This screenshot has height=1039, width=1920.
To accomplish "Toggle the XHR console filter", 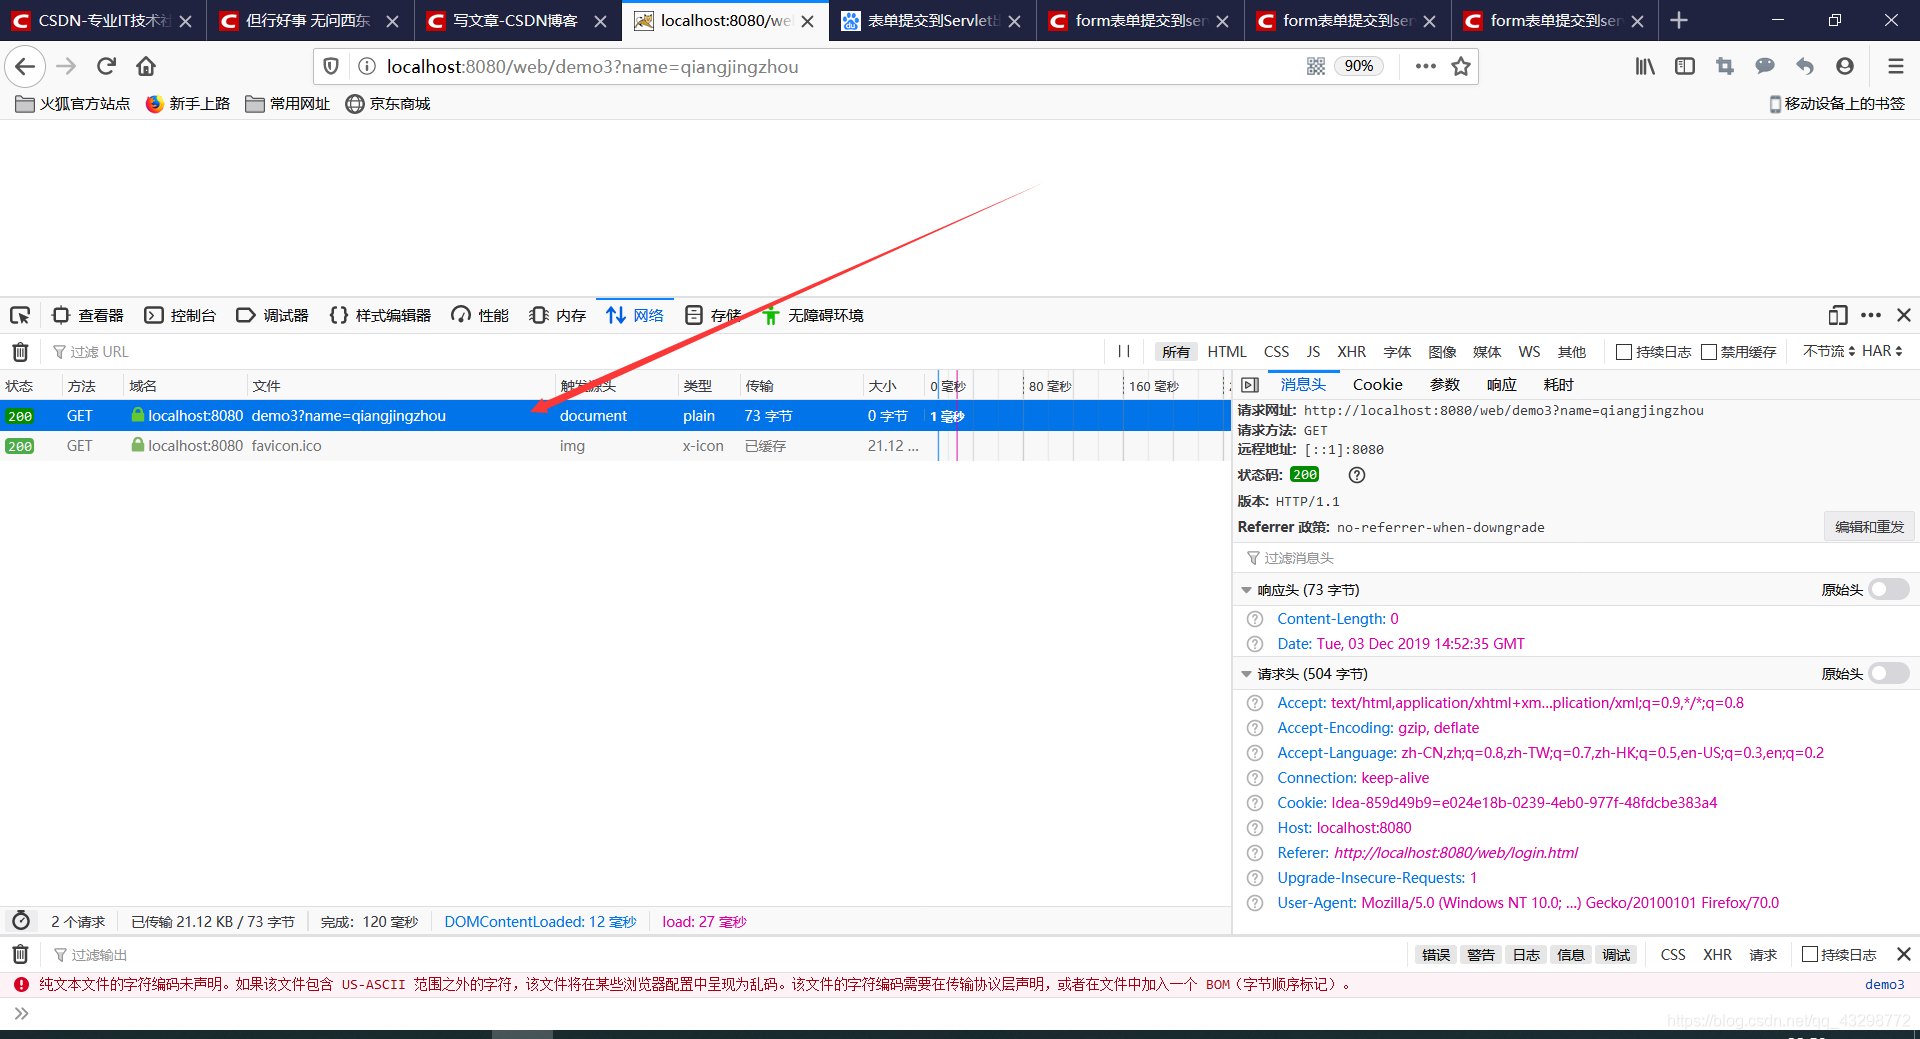I will [x=1718, y=955].
